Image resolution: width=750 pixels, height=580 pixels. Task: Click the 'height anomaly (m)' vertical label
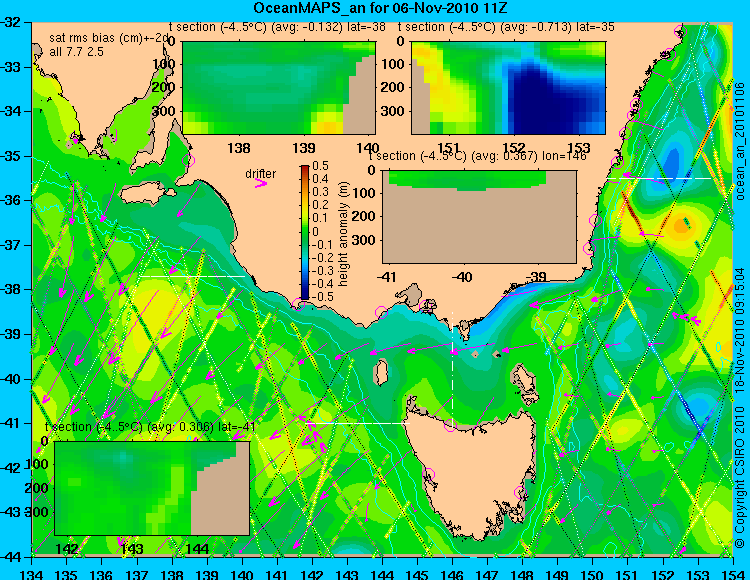coord(343,234)
